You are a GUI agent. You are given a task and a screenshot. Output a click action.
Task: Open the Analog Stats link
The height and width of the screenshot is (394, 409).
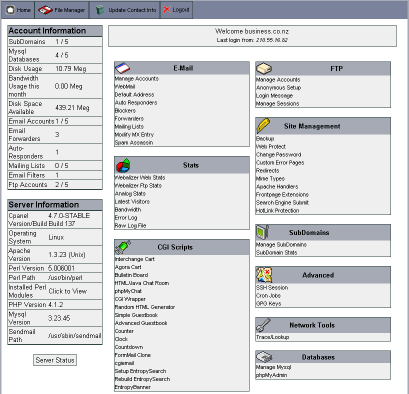click(x=130, y=194)
